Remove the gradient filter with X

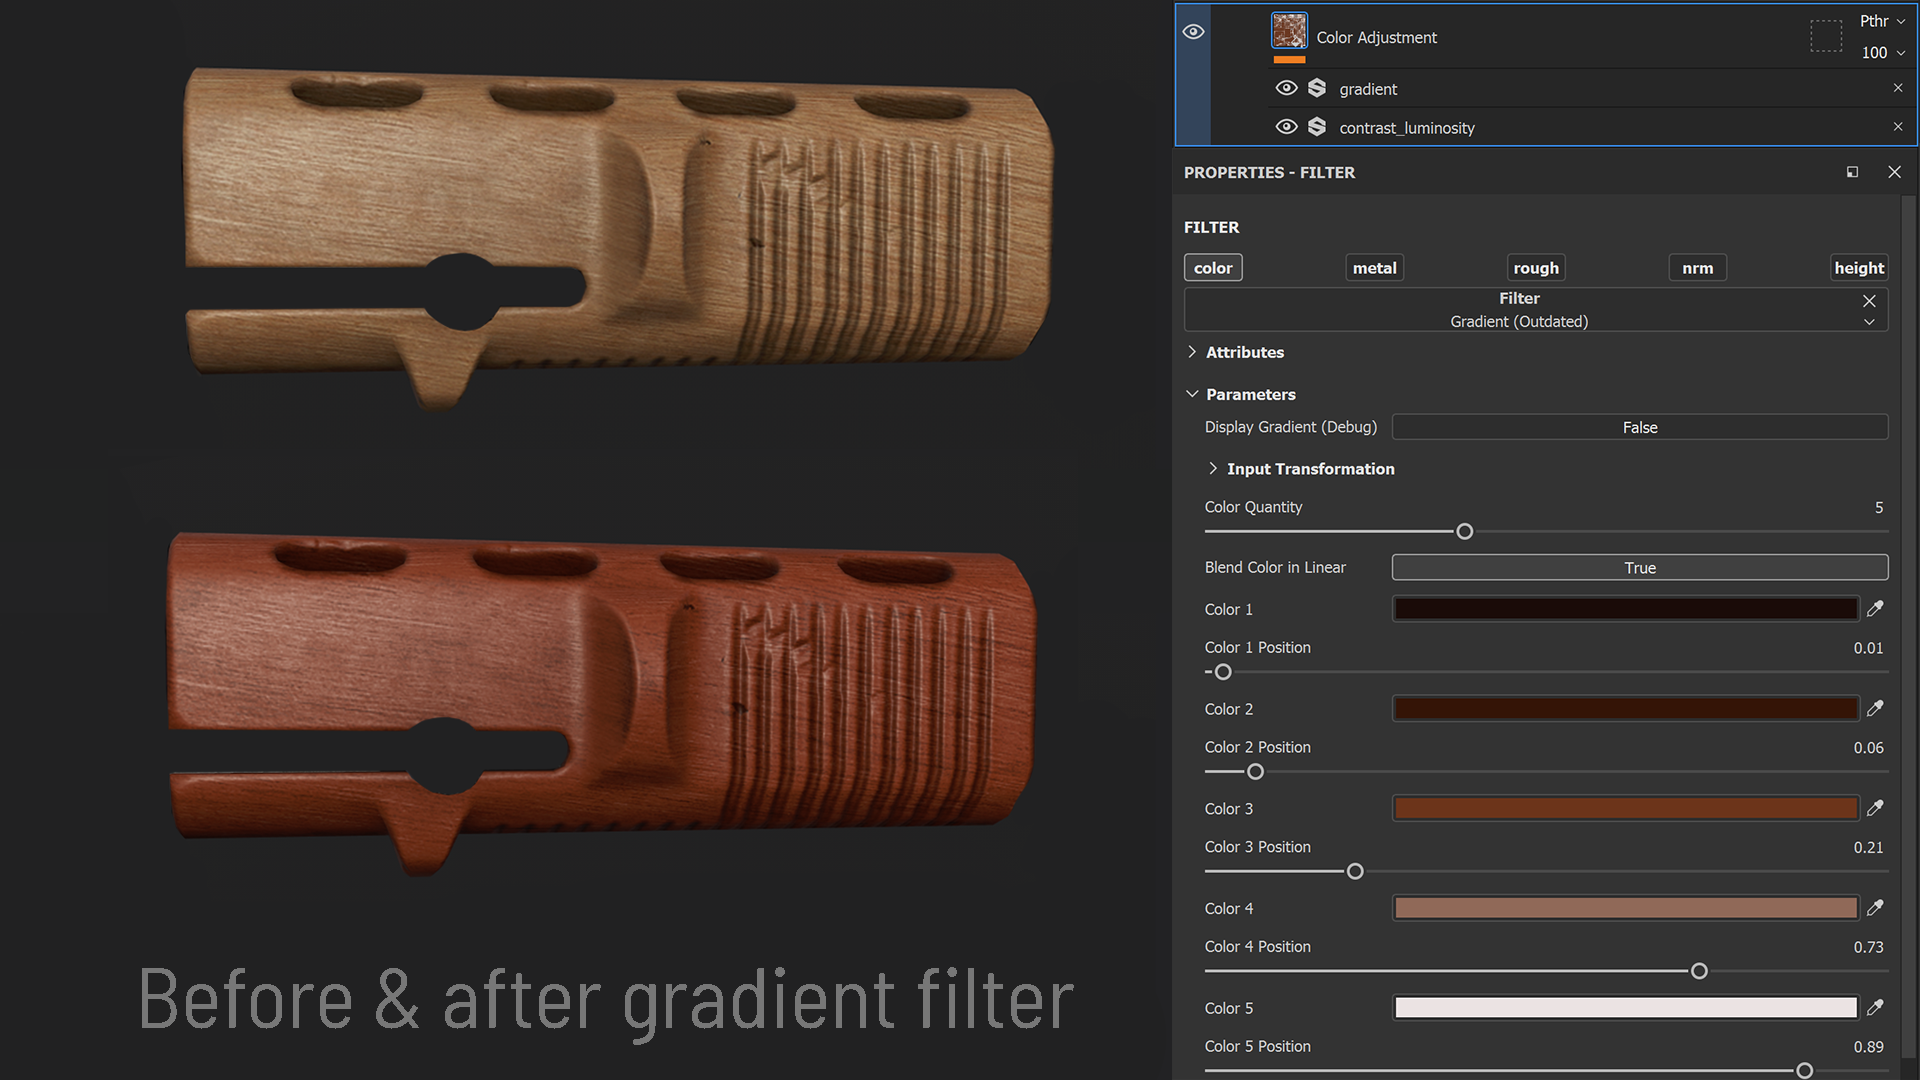click(1898, 88)
